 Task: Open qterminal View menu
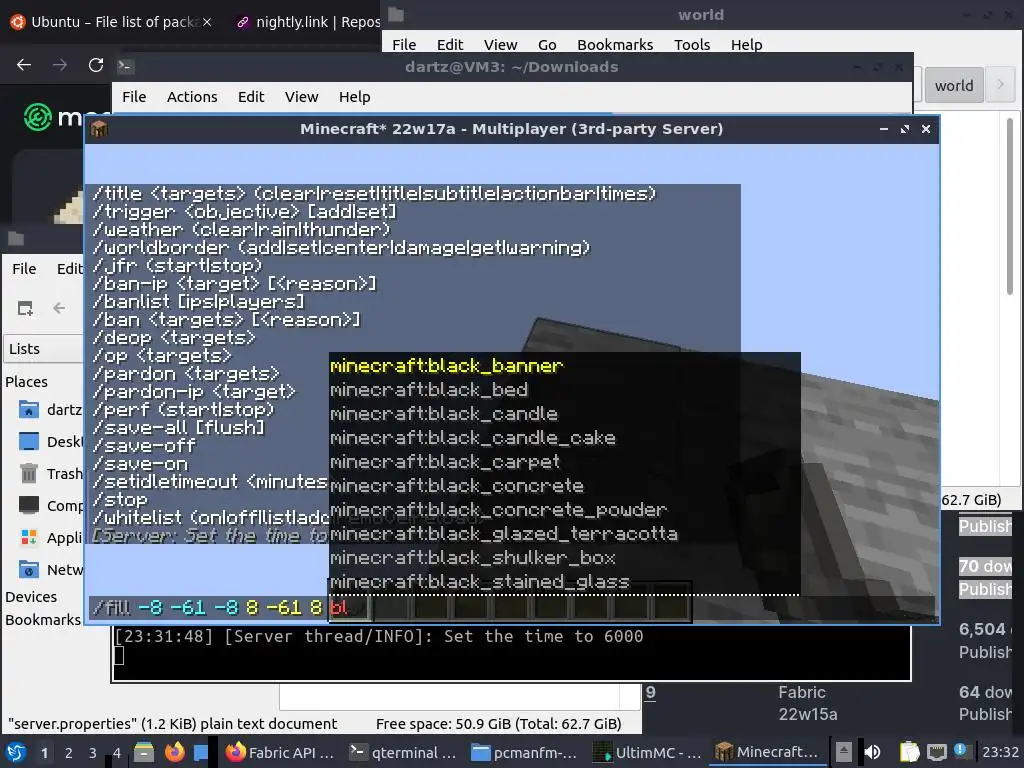(x=301, y=97)
